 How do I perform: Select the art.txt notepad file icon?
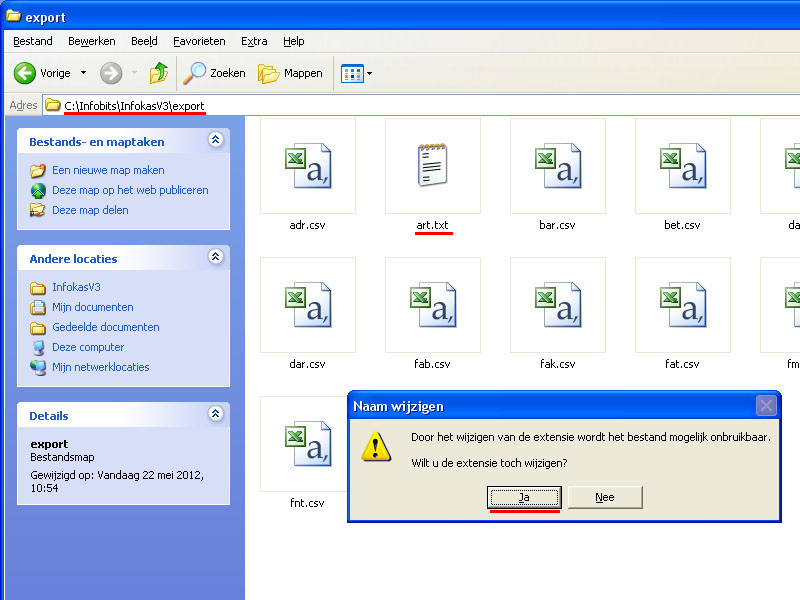pyautogui.click(x=433, y=165)
